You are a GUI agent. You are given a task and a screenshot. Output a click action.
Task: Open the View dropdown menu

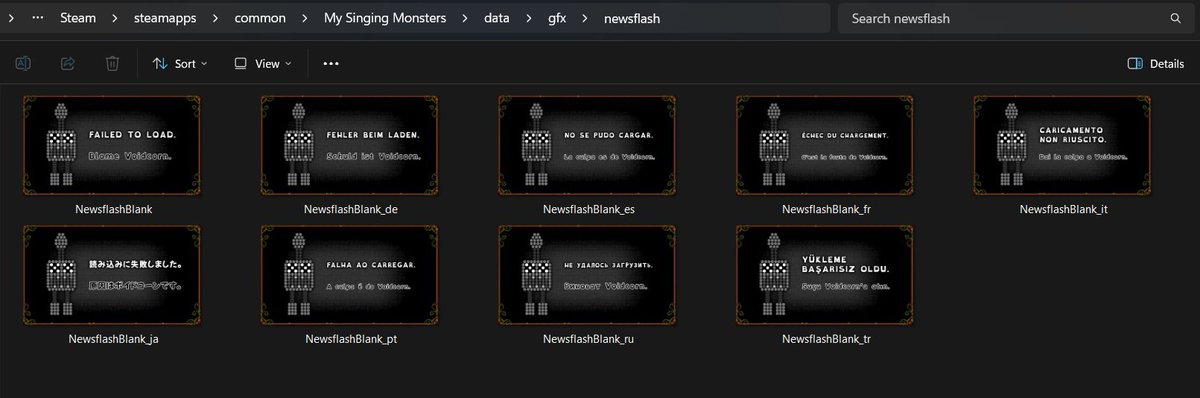click(263, 63)
